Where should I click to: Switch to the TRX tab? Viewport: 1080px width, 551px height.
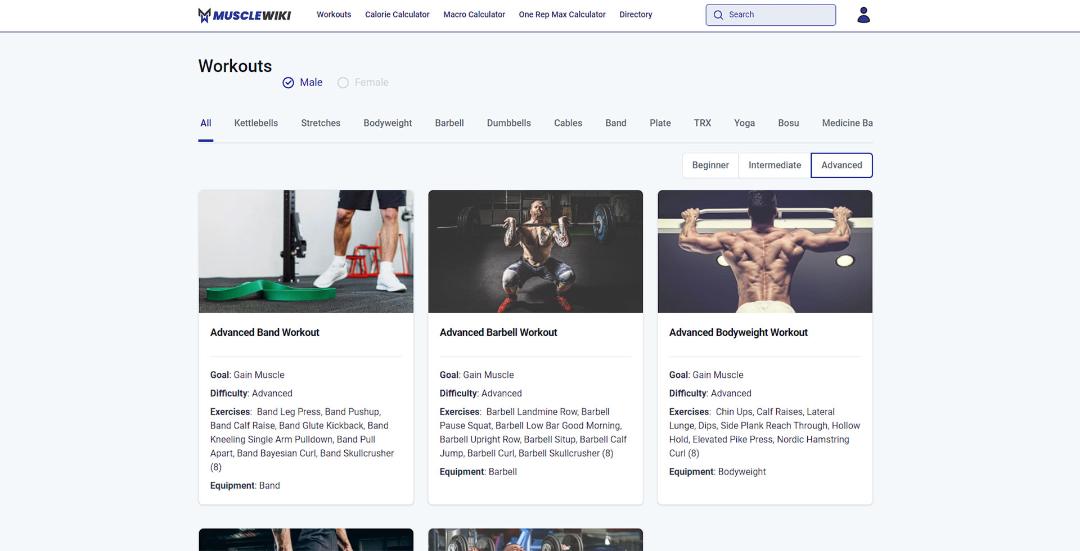tap(702, 123)
